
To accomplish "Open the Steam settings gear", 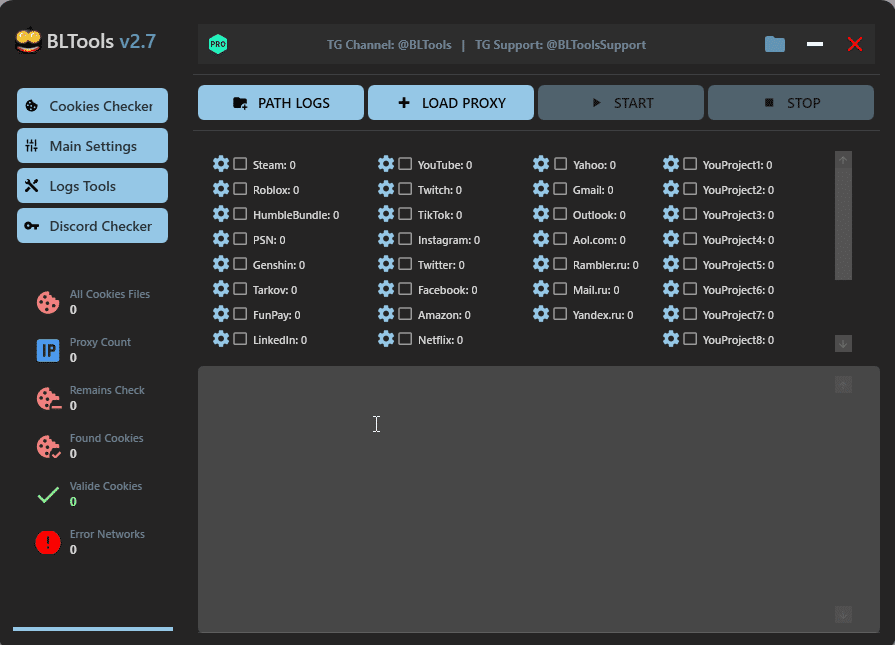I will 221,164.
